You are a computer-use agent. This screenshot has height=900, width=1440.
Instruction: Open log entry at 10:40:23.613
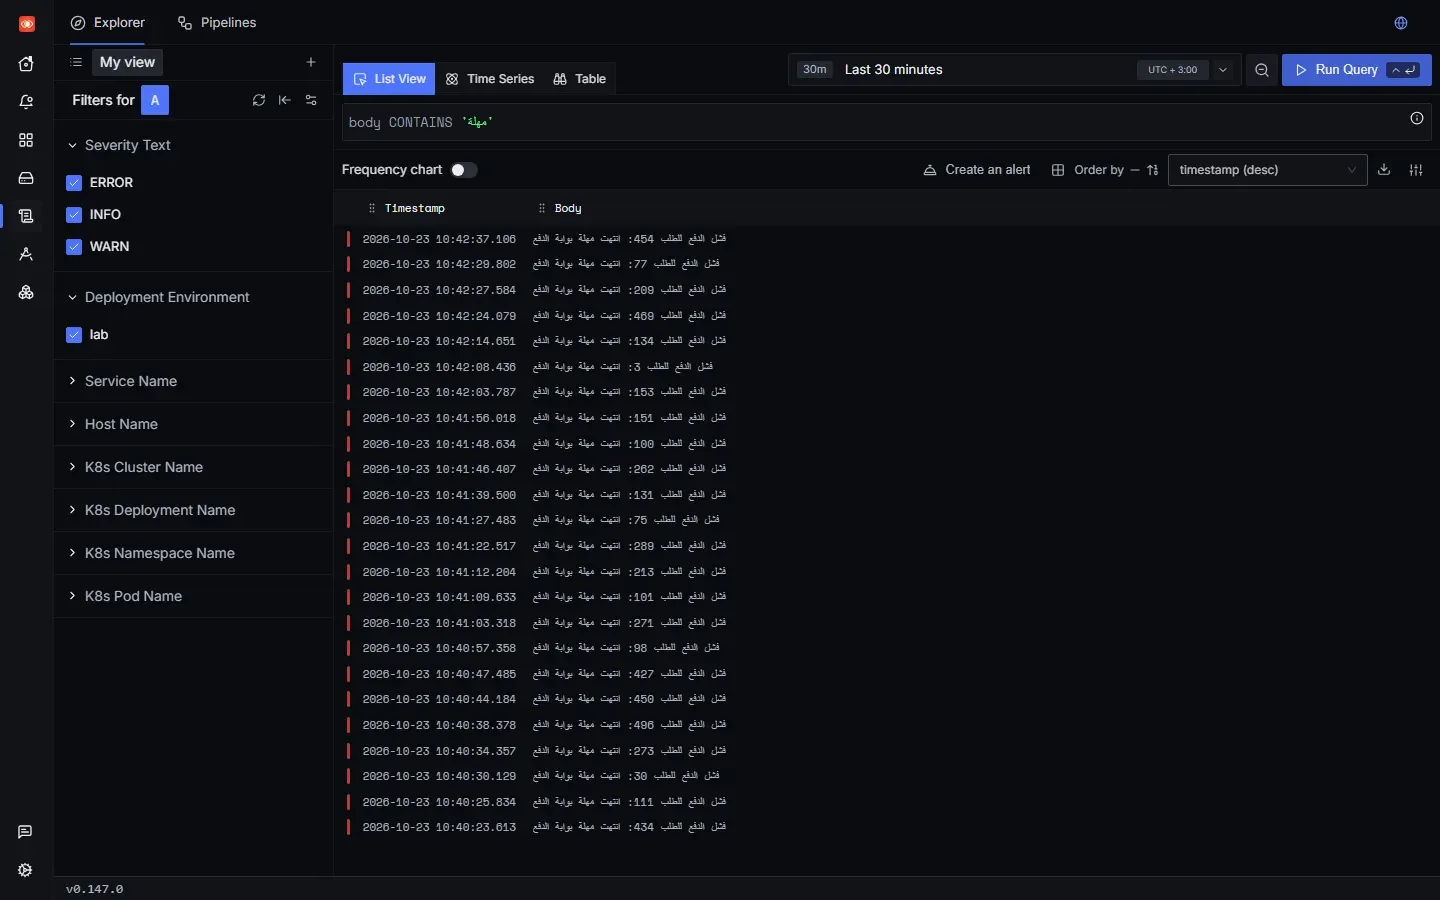coord(886,827)
